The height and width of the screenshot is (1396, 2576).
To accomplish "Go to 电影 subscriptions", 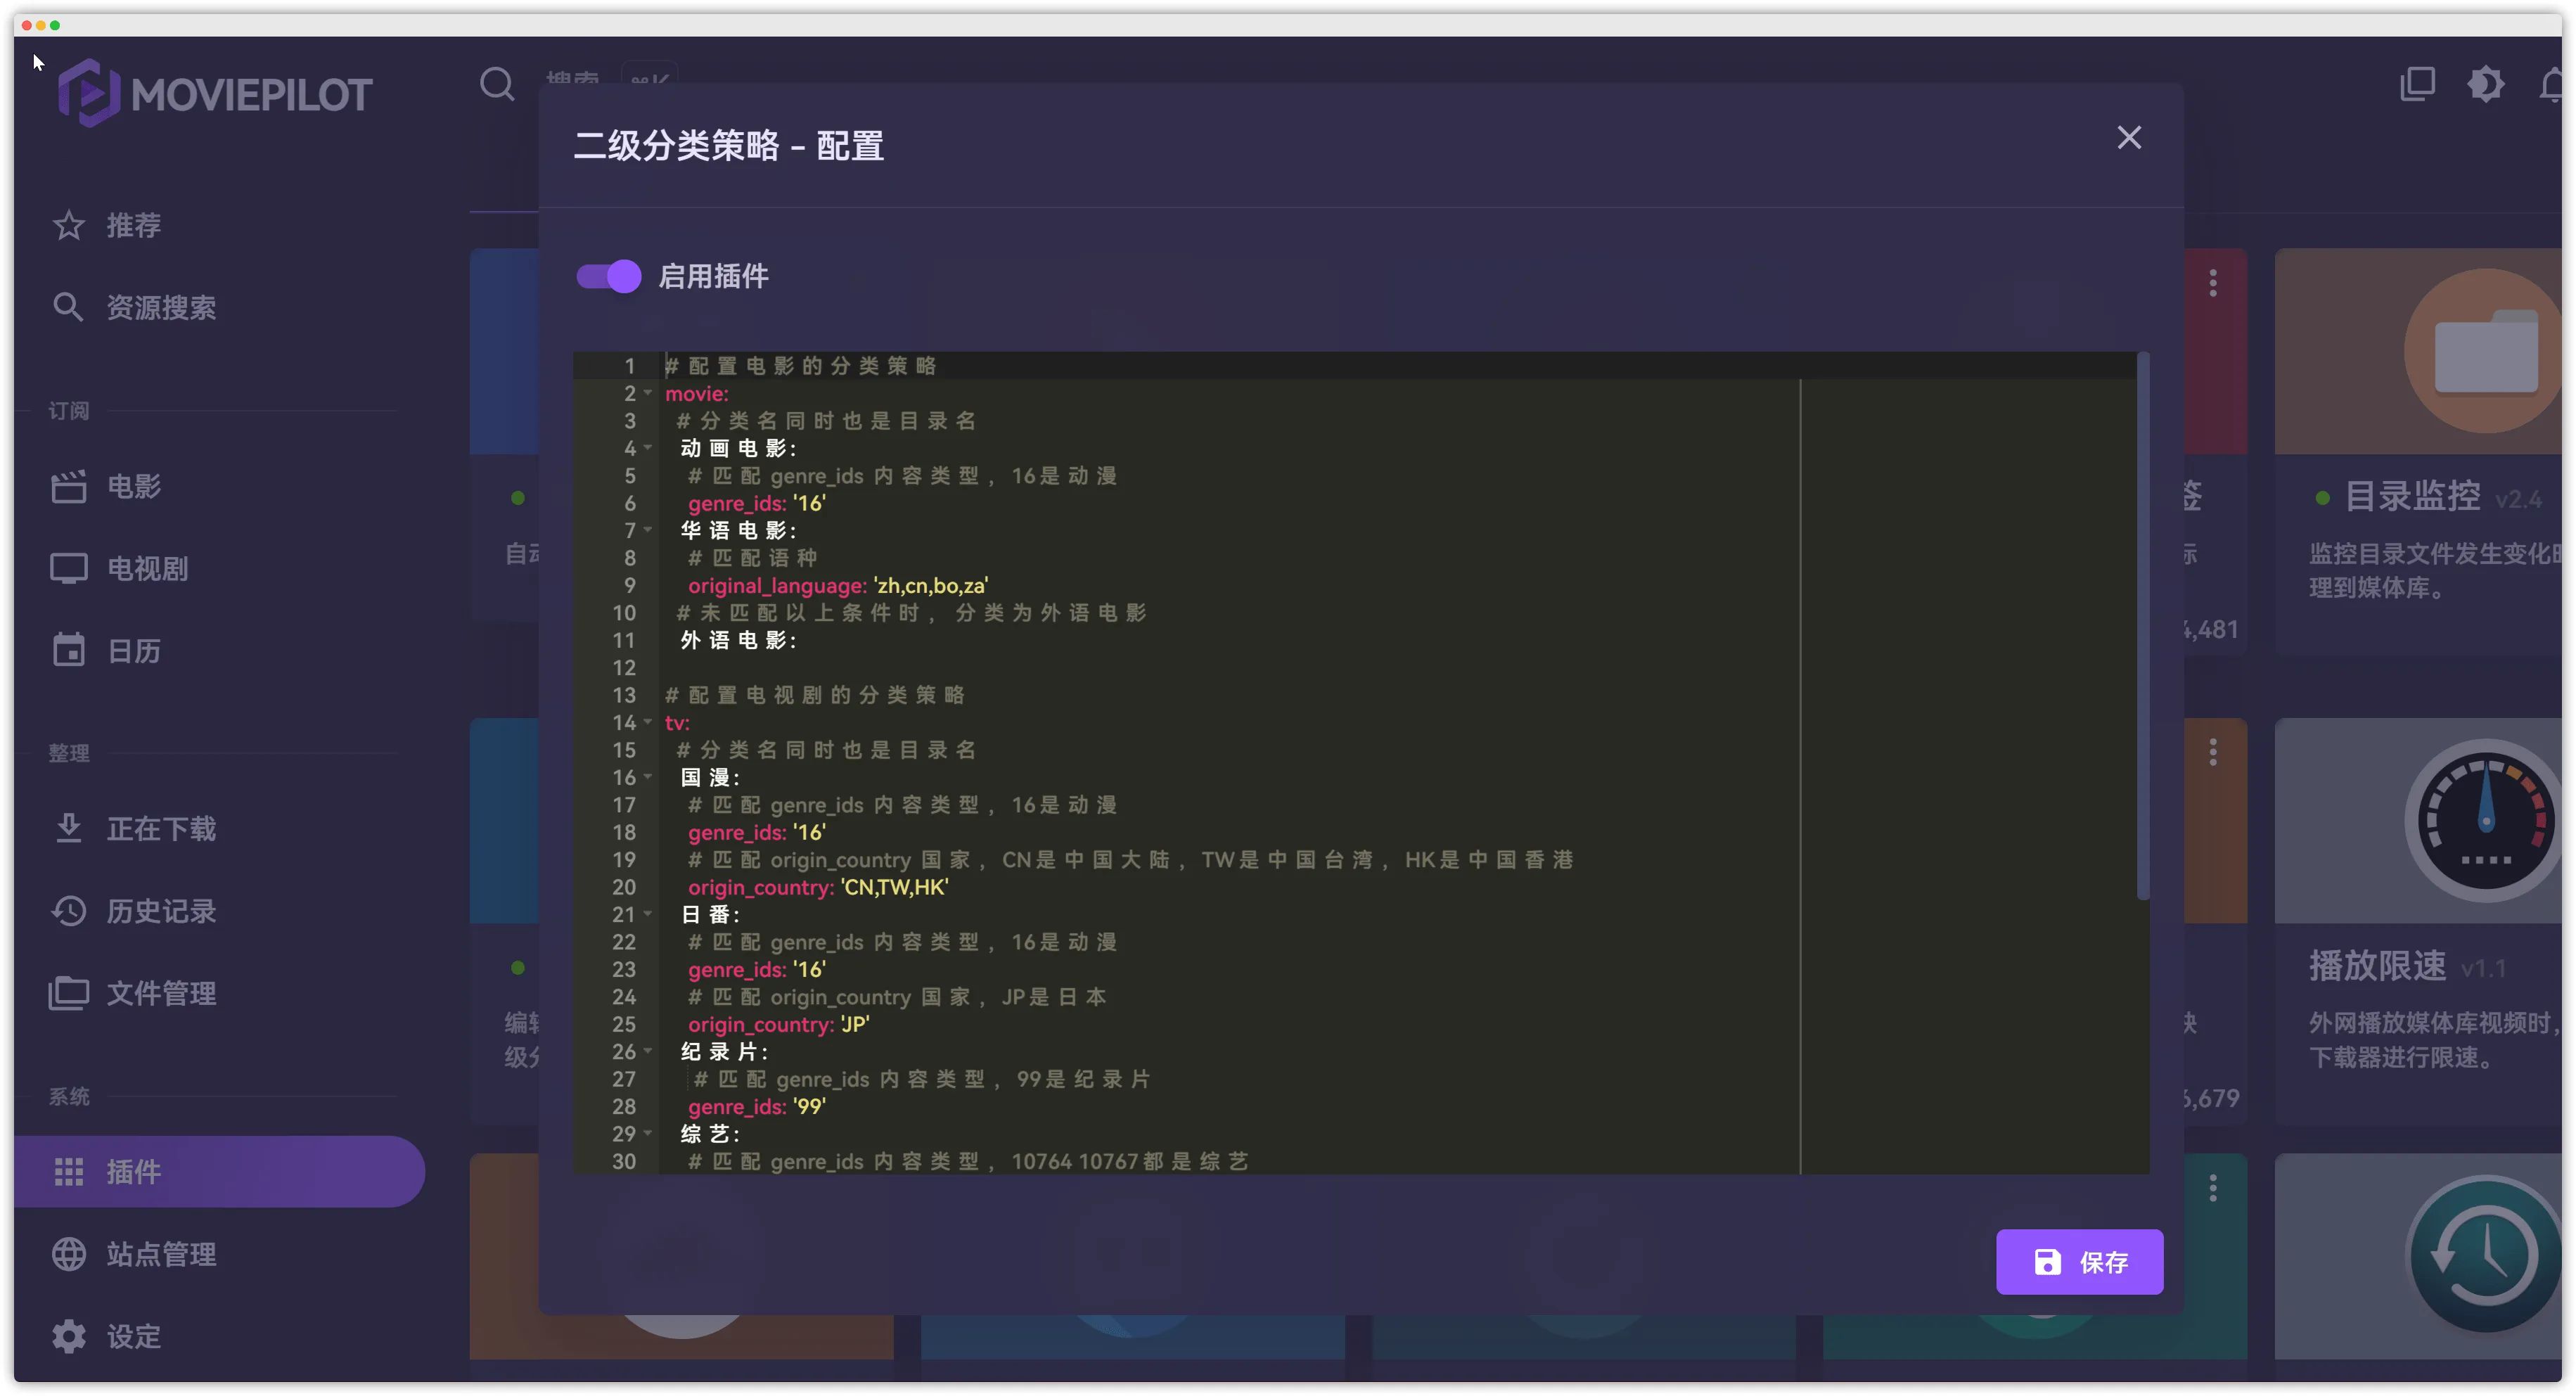I will click(x=220, y=486).
